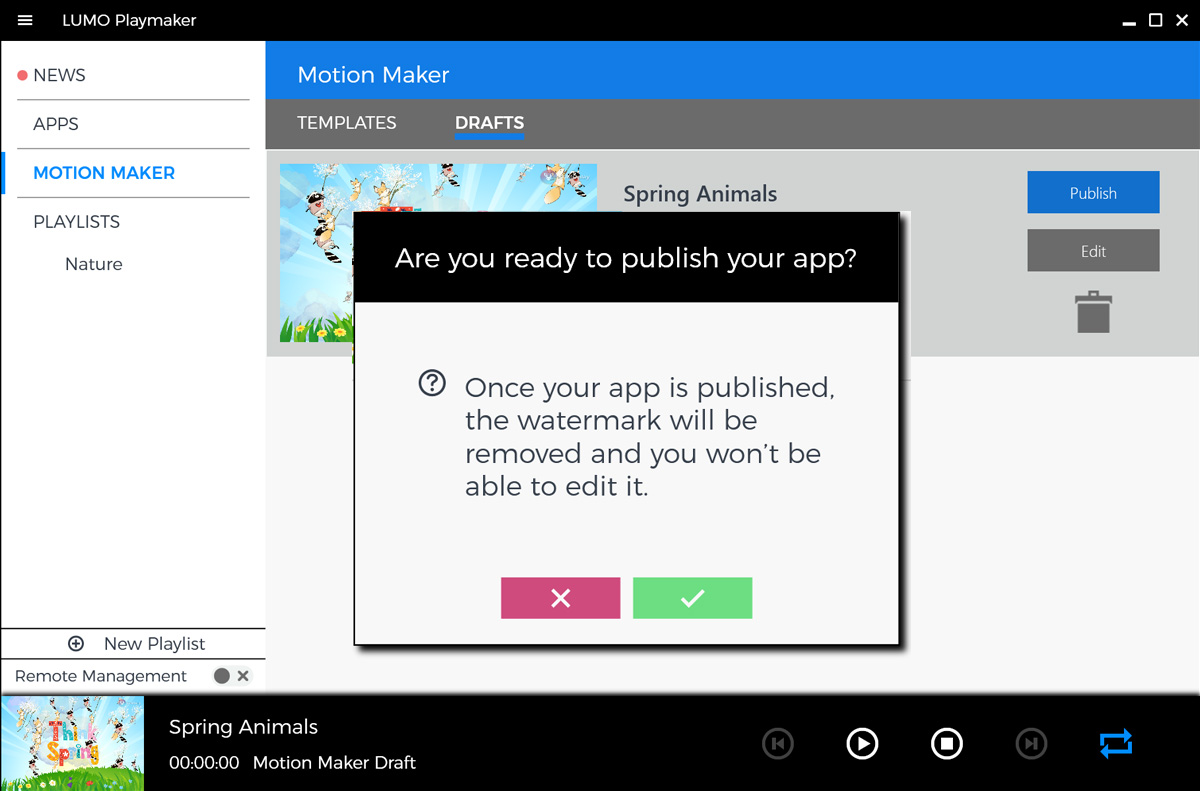Screen dimensions: 1200x791
Task: Open the Apps section
Action: point(56,124)
